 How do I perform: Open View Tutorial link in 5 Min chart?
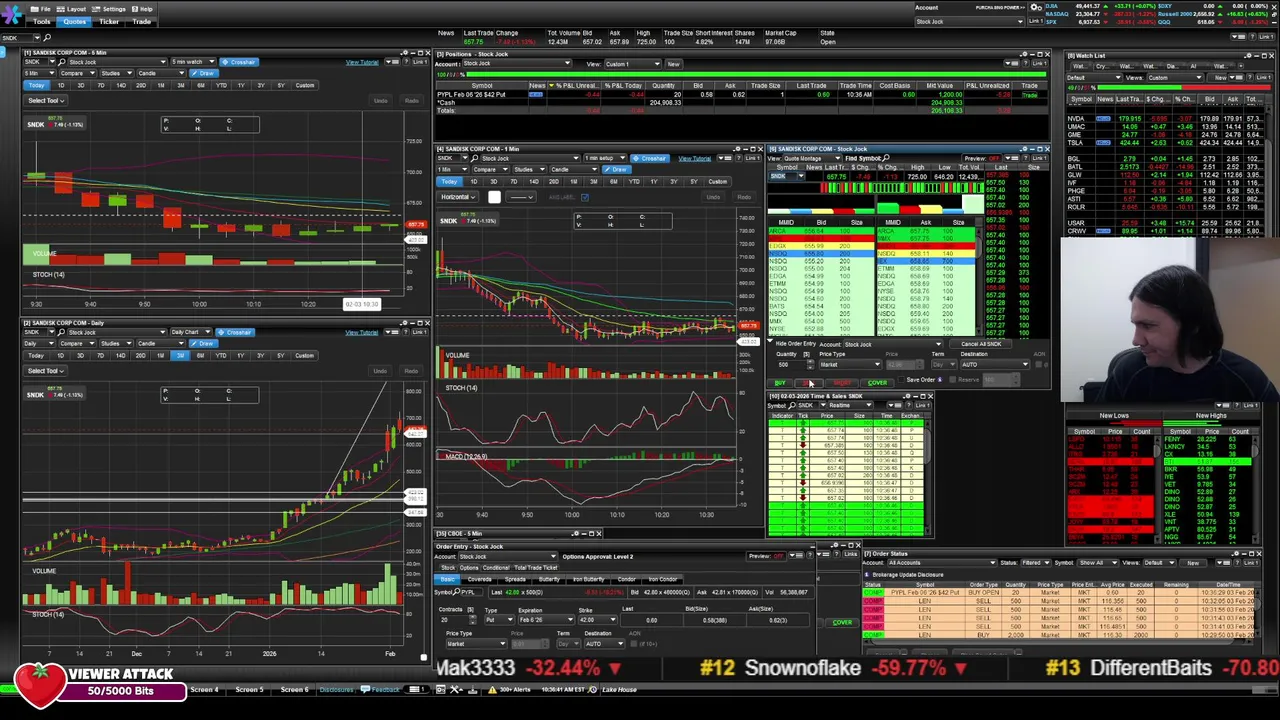362,62
